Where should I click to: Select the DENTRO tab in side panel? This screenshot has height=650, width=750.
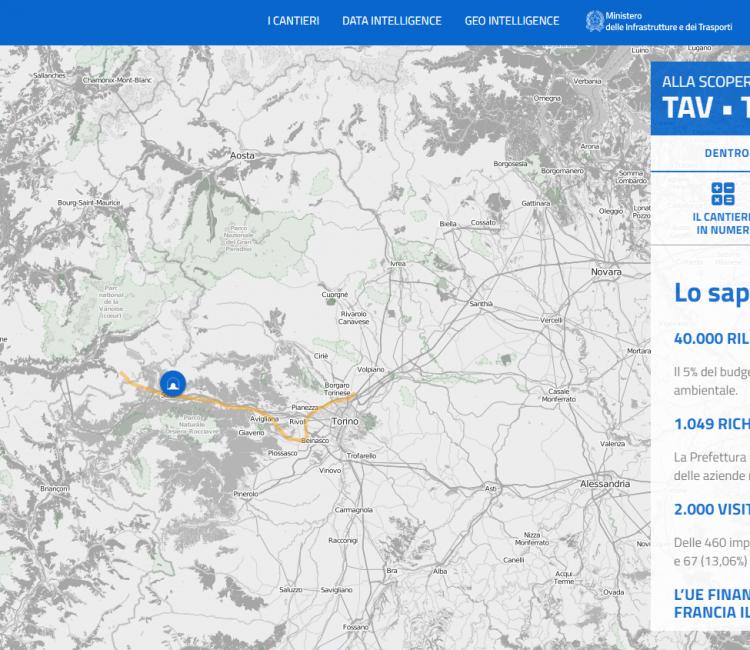(727, 153)
